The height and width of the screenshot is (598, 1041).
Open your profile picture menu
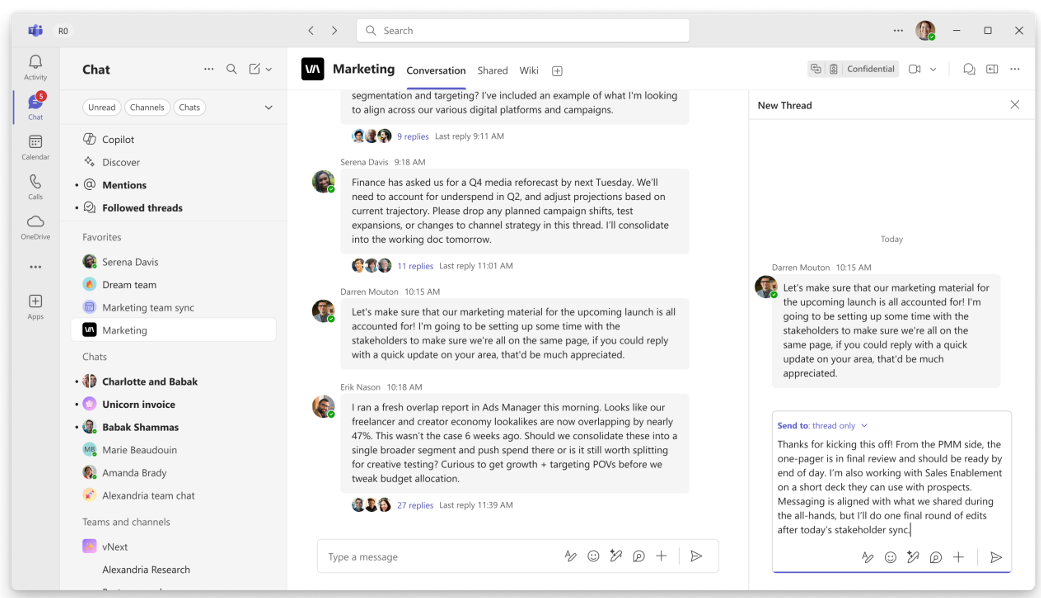(x=925, y=31)
